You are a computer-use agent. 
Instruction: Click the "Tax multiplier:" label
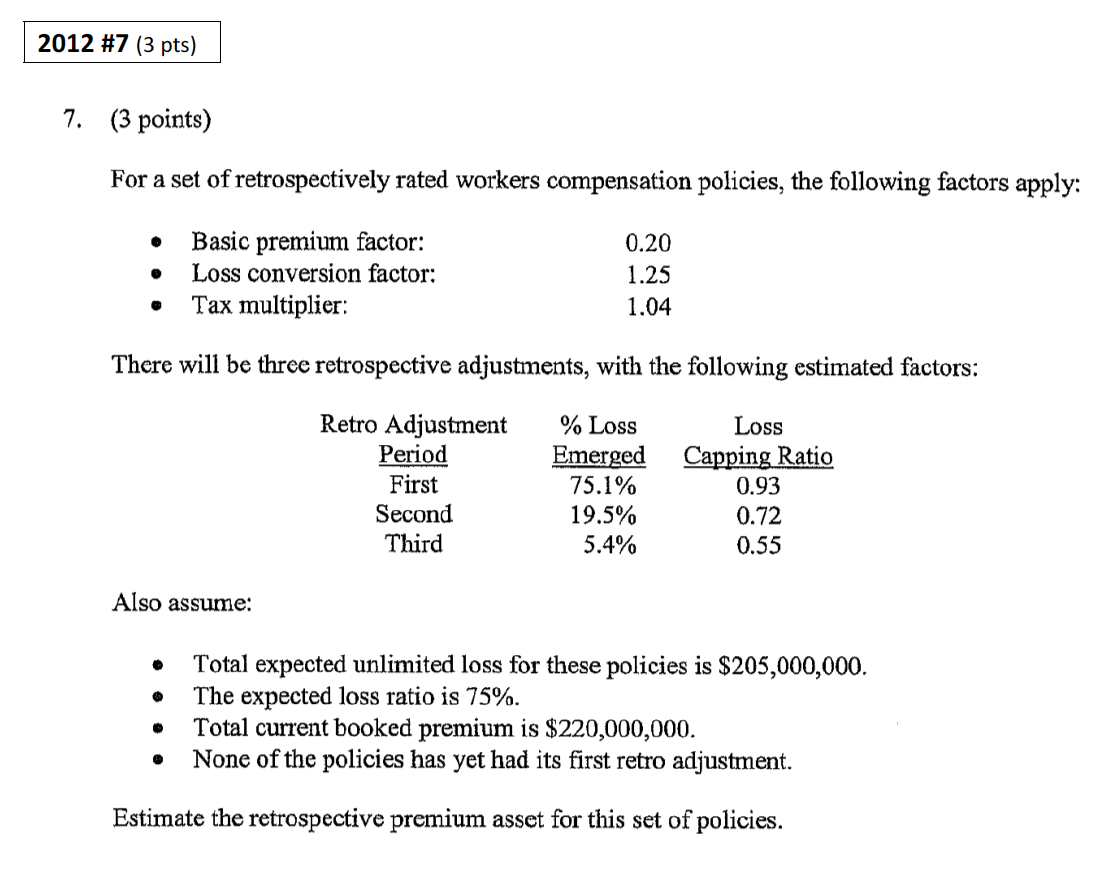tap(270, 305)
